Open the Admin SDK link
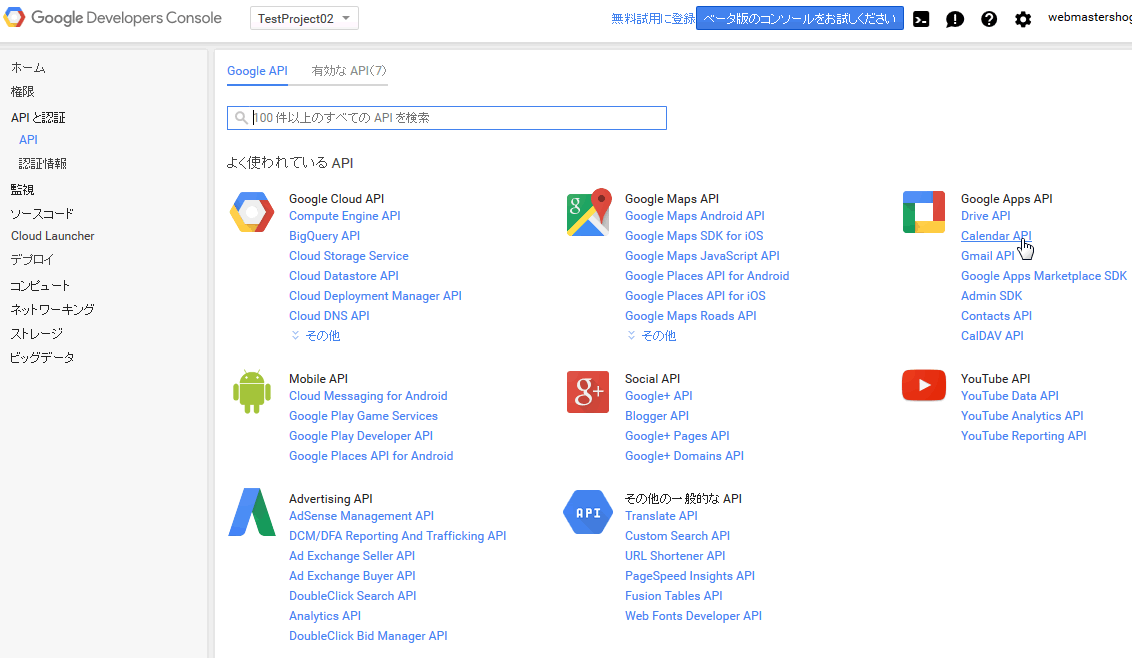The height and width of the screenshot is (658, 1132). (991, 296)
